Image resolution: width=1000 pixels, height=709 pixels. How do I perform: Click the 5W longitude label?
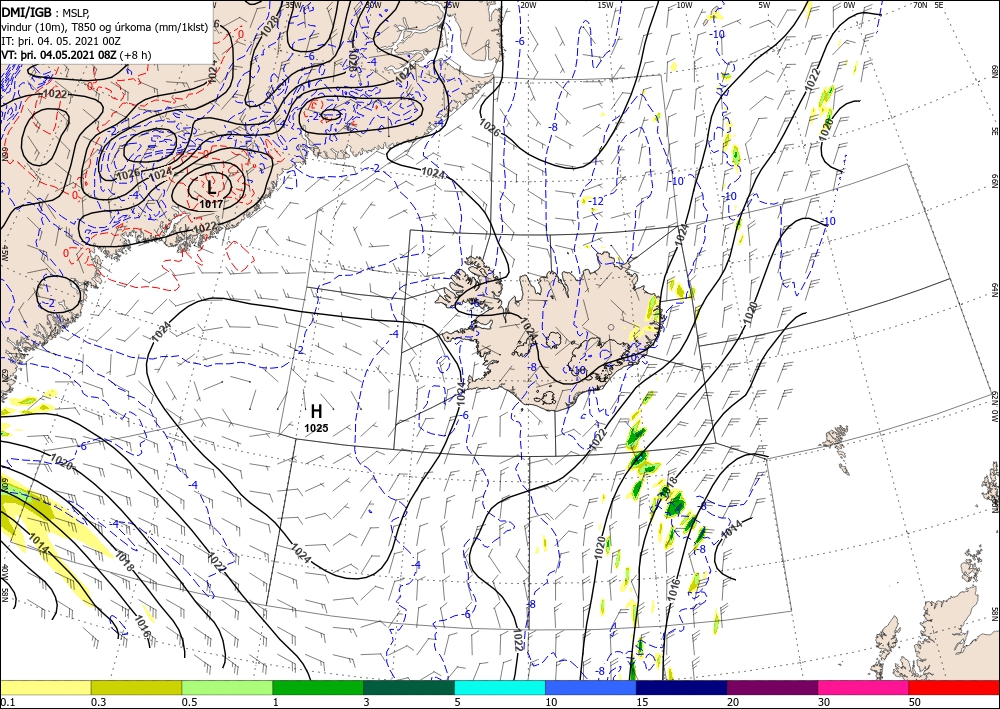coord(766,5)
